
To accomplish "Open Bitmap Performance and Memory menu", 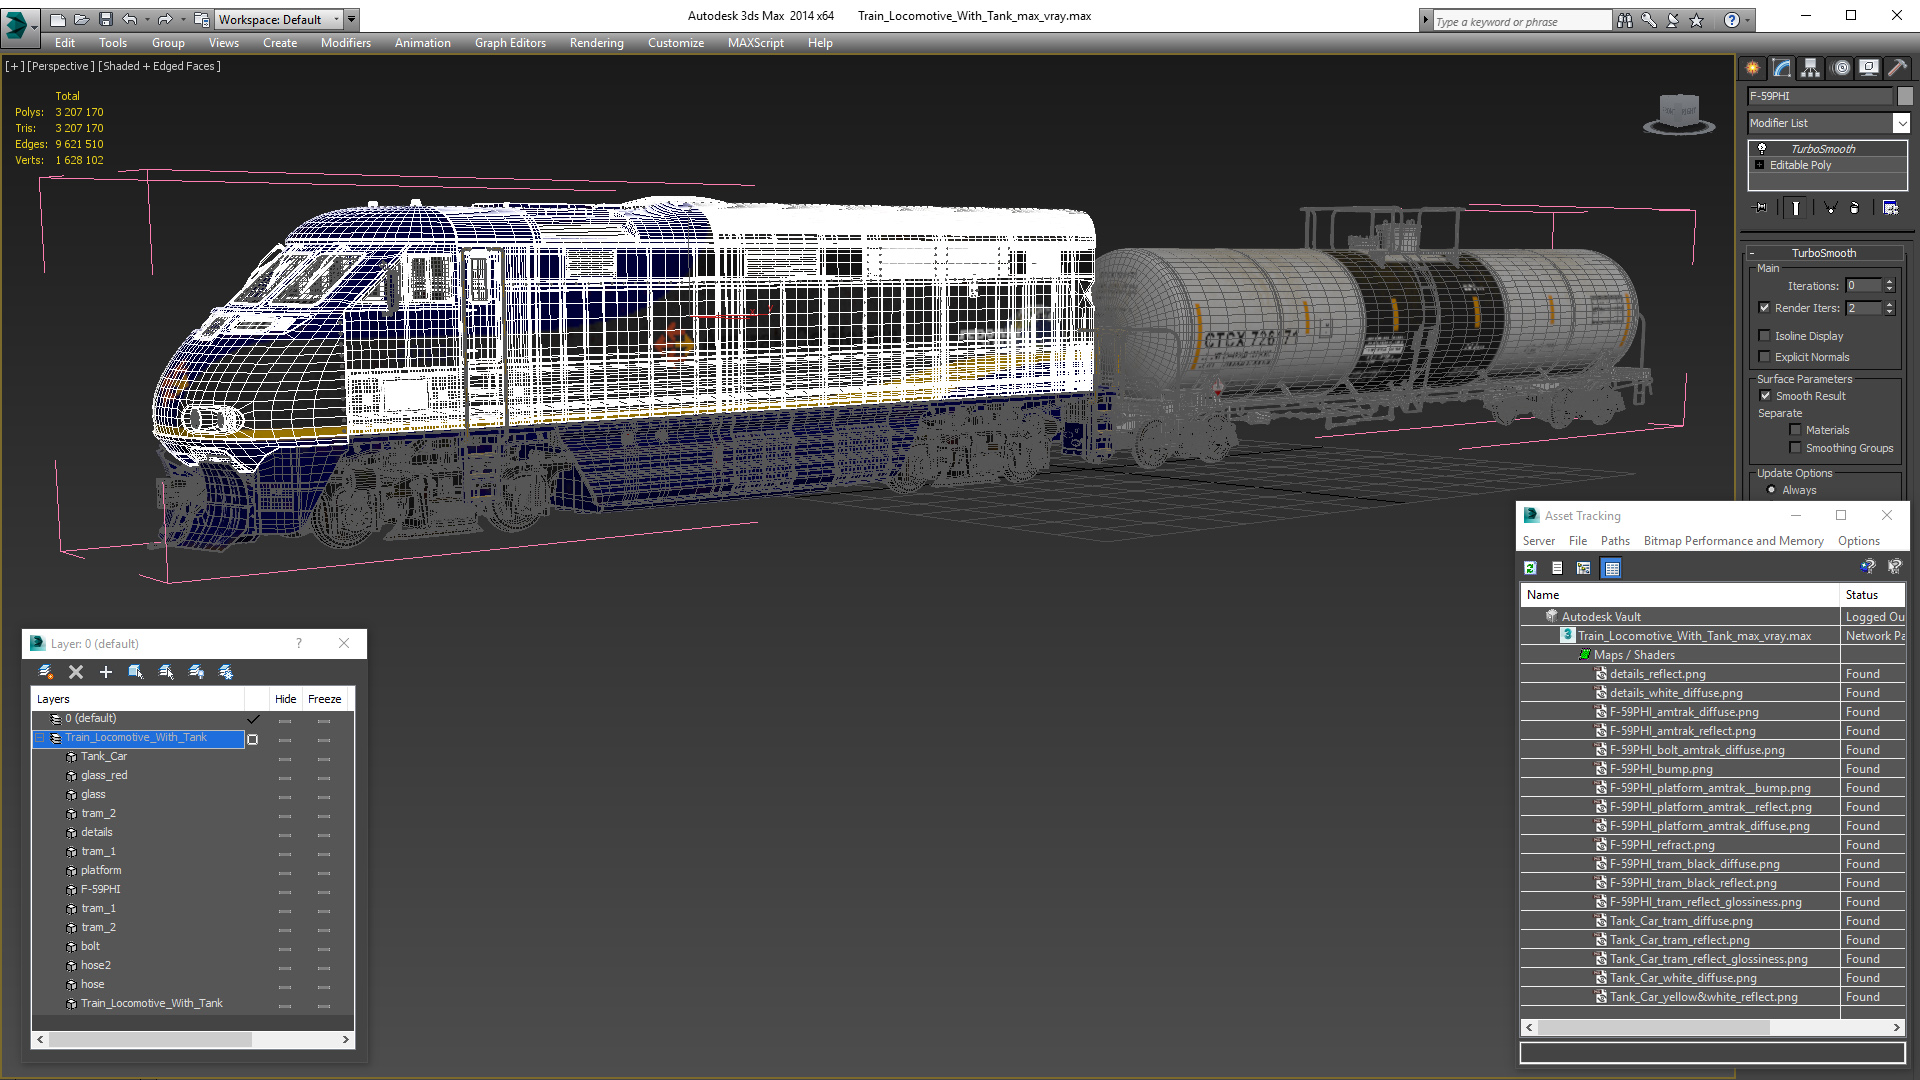I will tap(1733, 541).
